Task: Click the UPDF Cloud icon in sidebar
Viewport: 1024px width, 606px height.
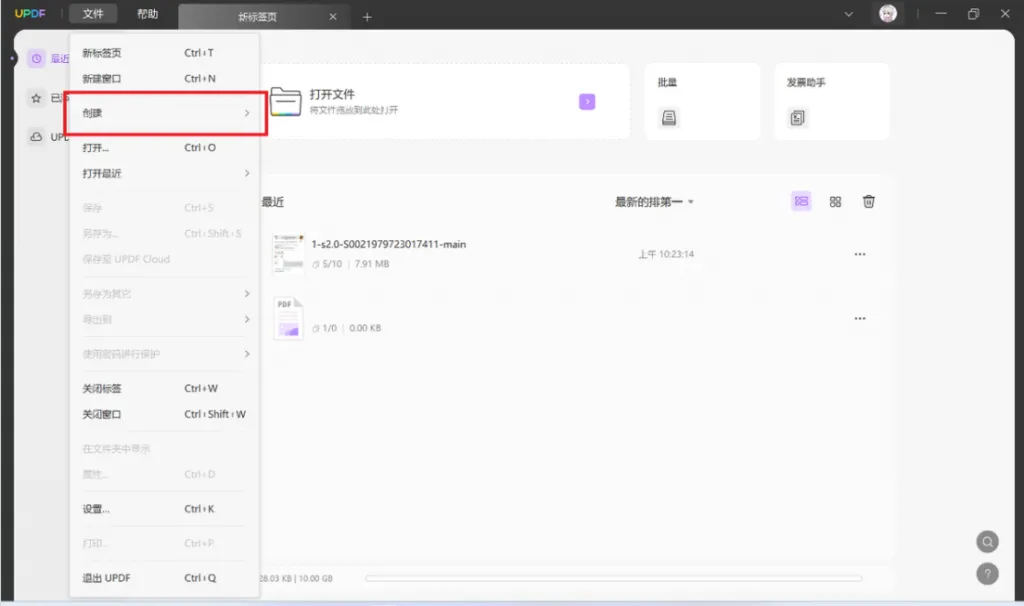Action: (37, 136)
